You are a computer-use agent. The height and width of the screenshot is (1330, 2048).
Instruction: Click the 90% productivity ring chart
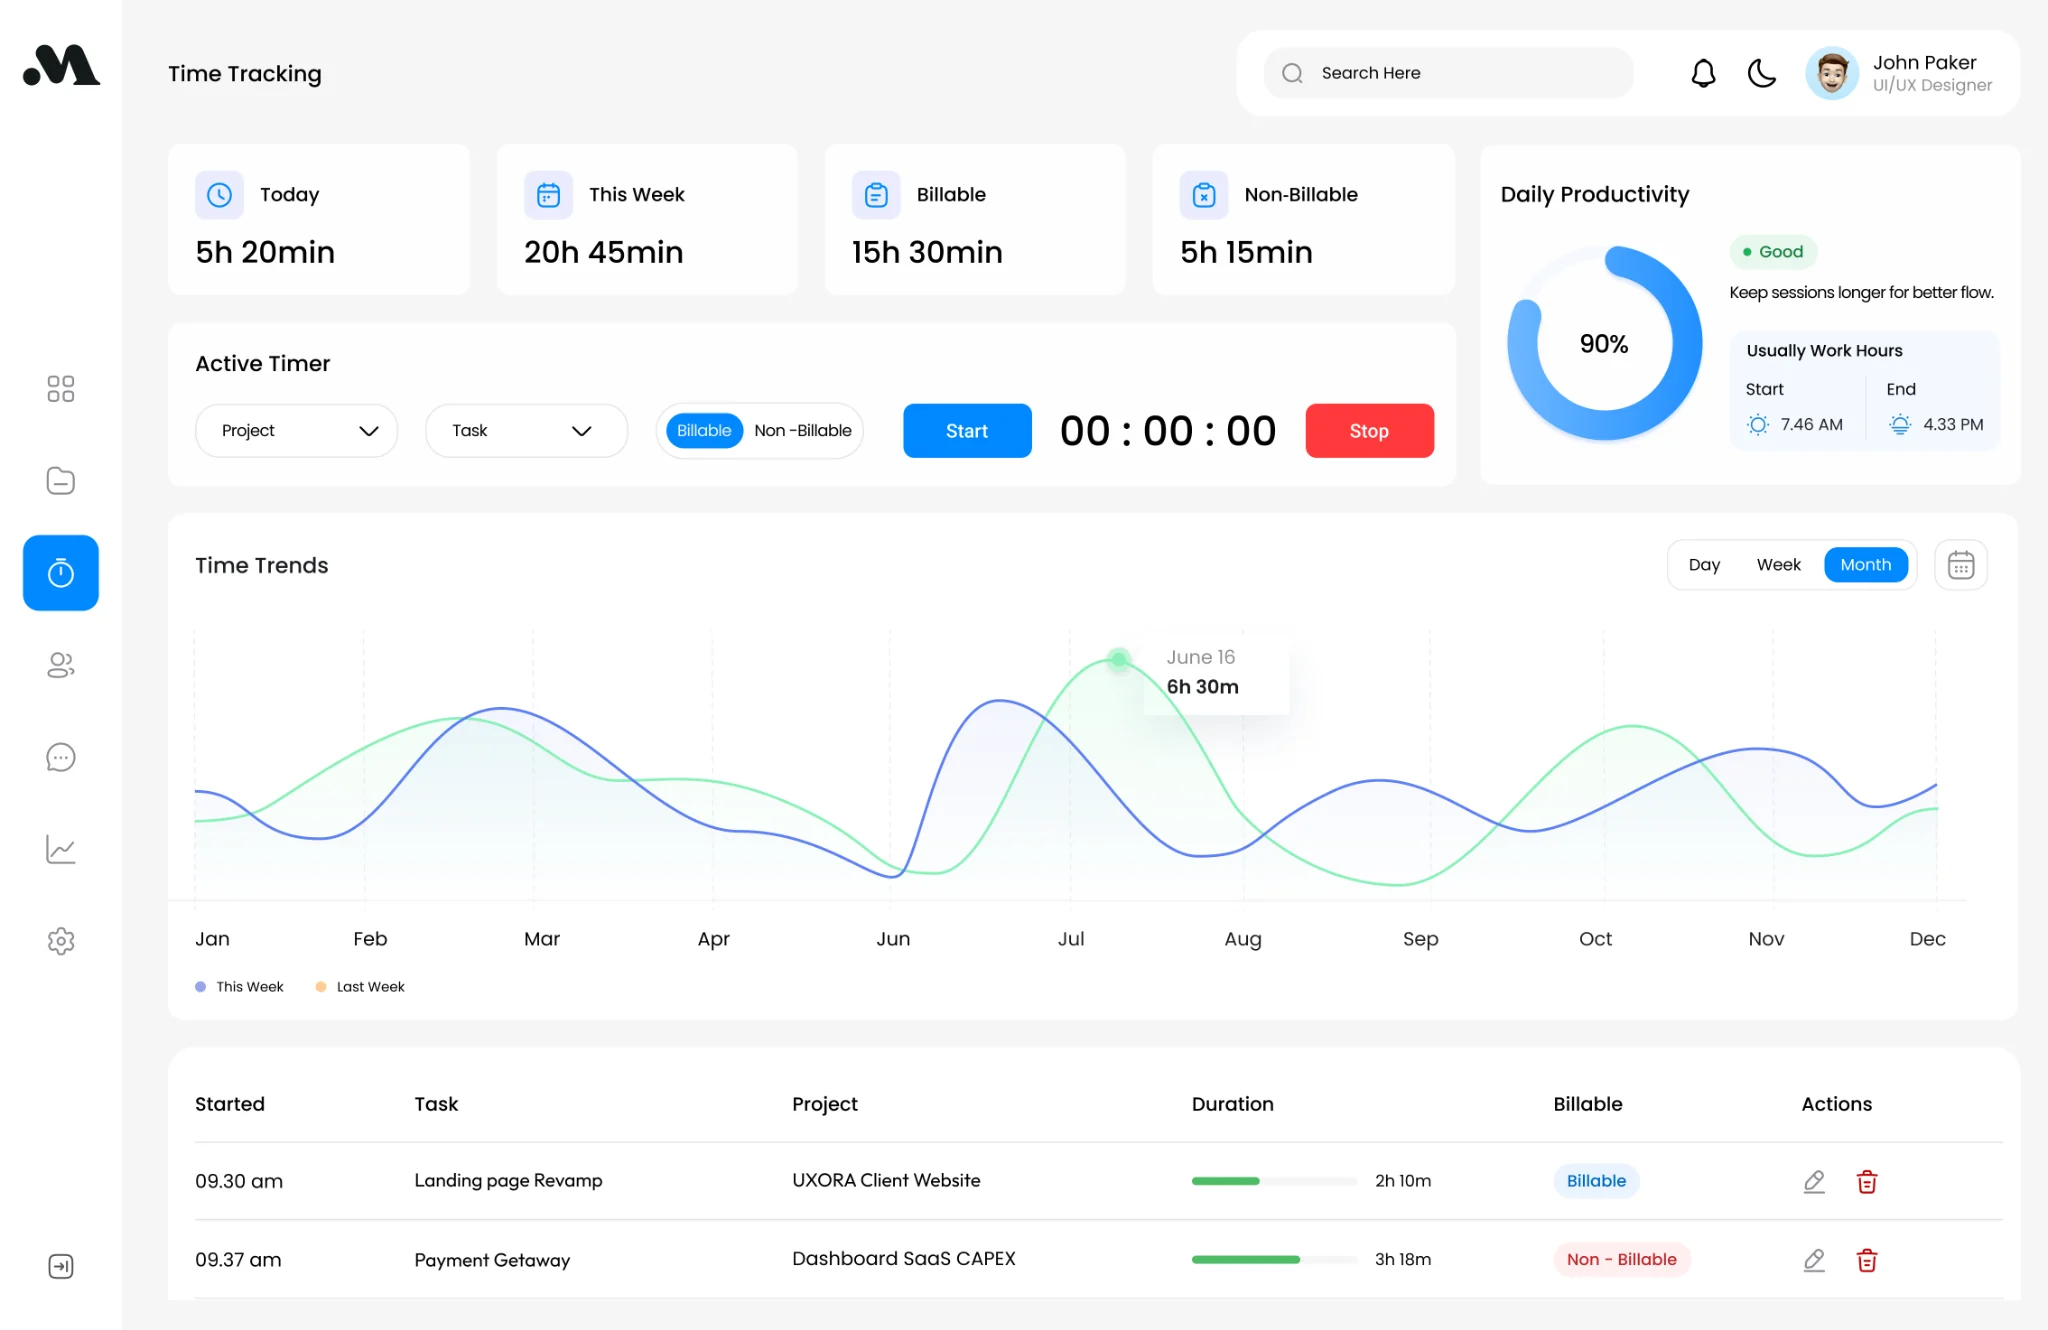[x=1604, y=344]
